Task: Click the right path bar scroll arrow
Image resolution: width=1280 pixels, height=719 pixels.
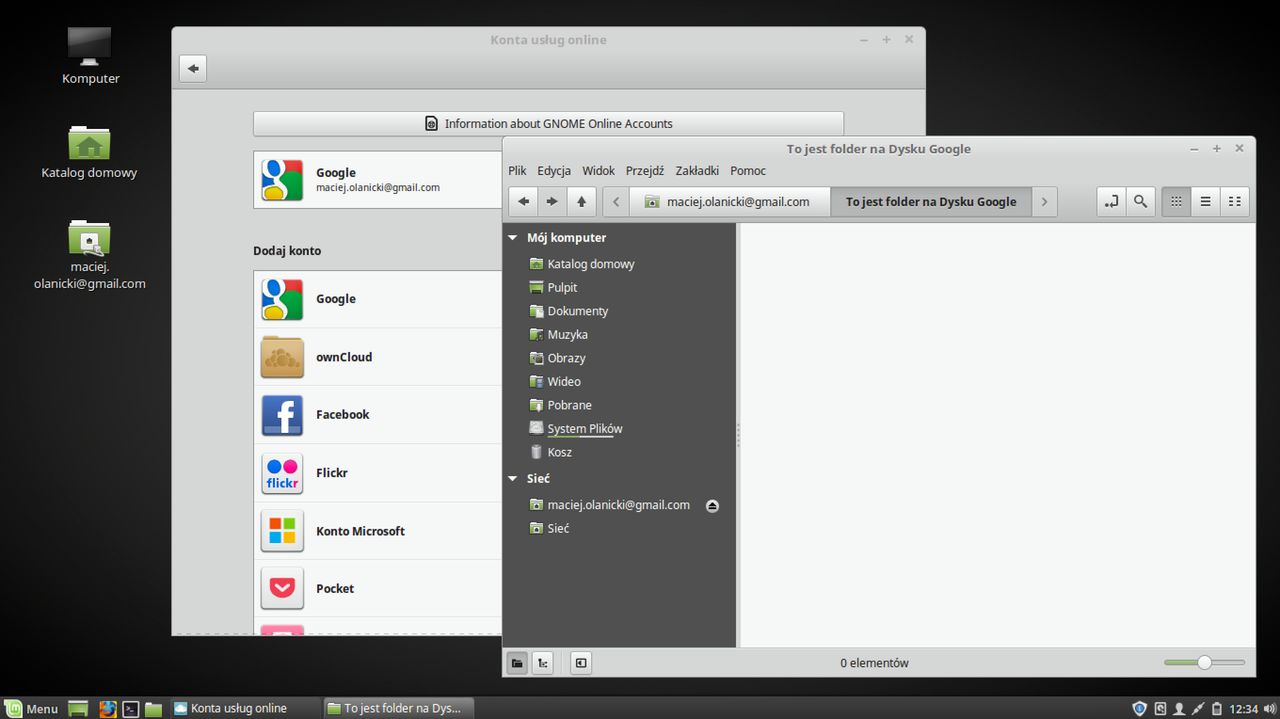Action: coord(1044,201)
